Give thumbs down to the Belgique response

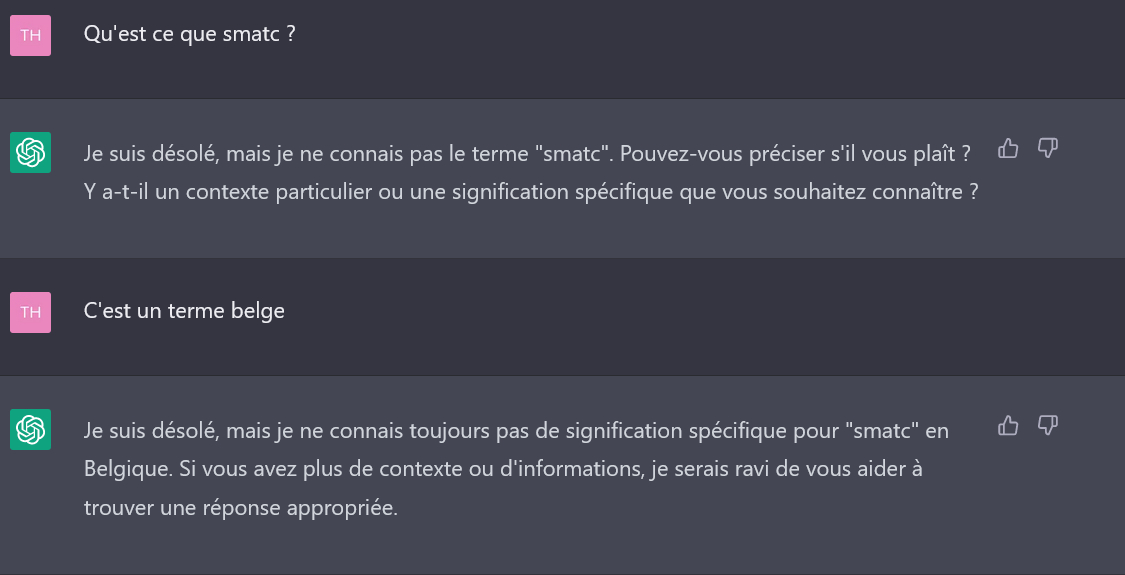pos(1047,426)
